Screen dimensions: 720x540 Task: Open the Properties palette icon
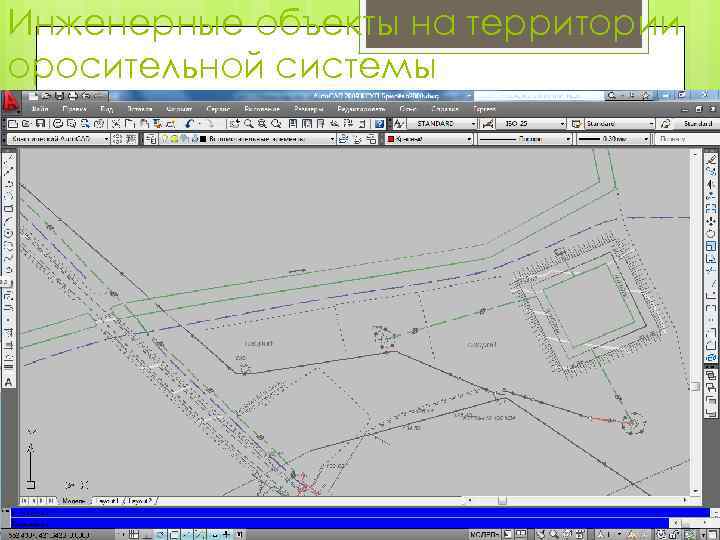(293, 124)
